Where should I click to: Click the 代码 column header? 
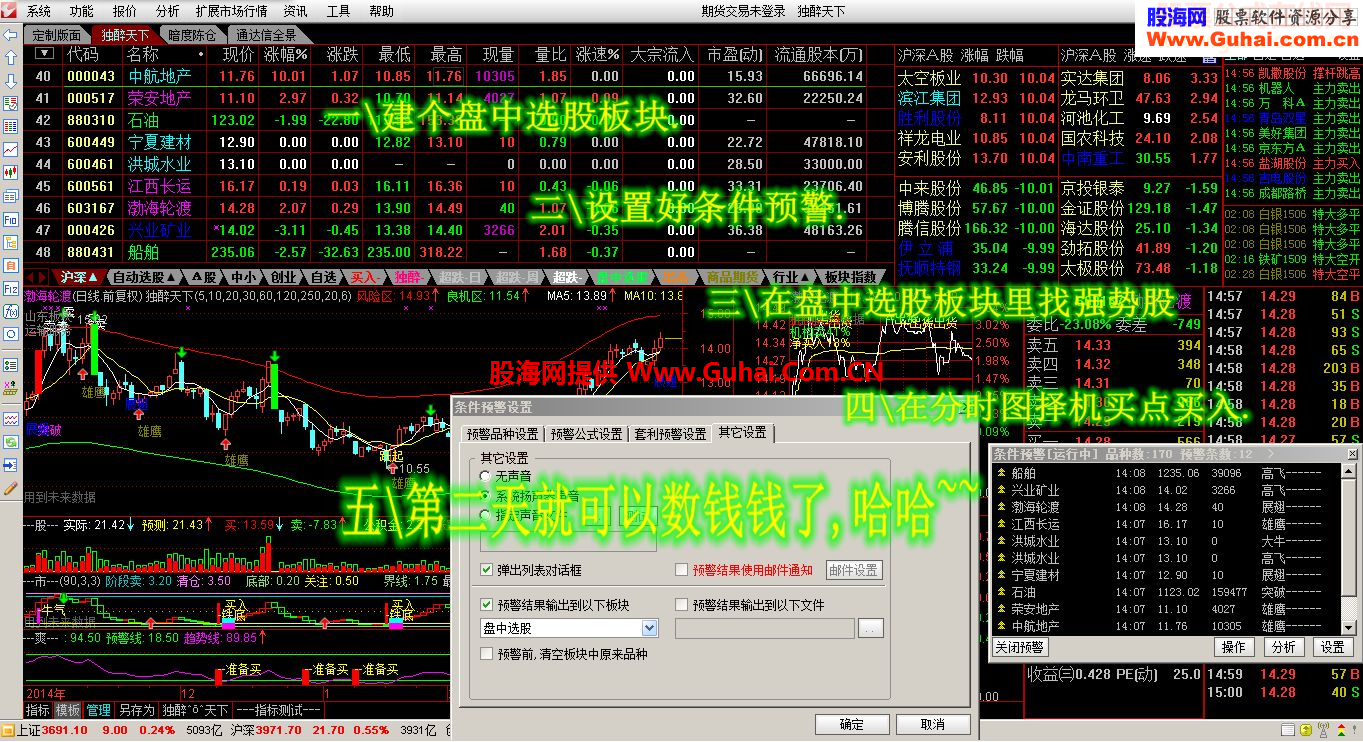pyautogui.click(x=82, y=54)
